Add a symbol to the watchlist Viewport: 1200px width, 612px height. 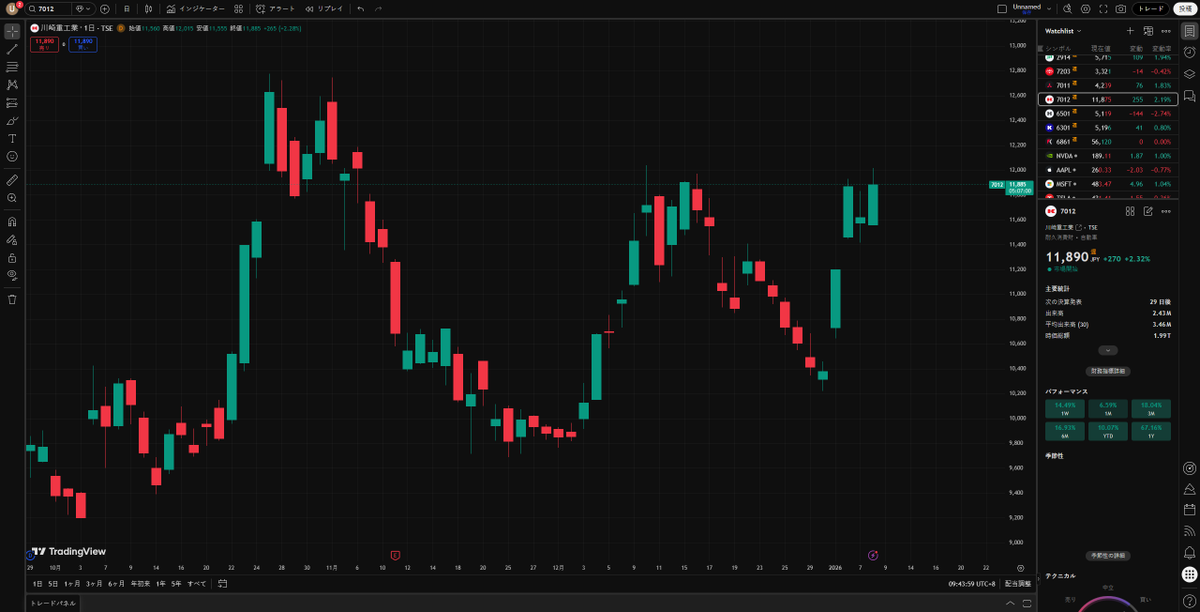pyautogui.click(x=1130, y=31)
